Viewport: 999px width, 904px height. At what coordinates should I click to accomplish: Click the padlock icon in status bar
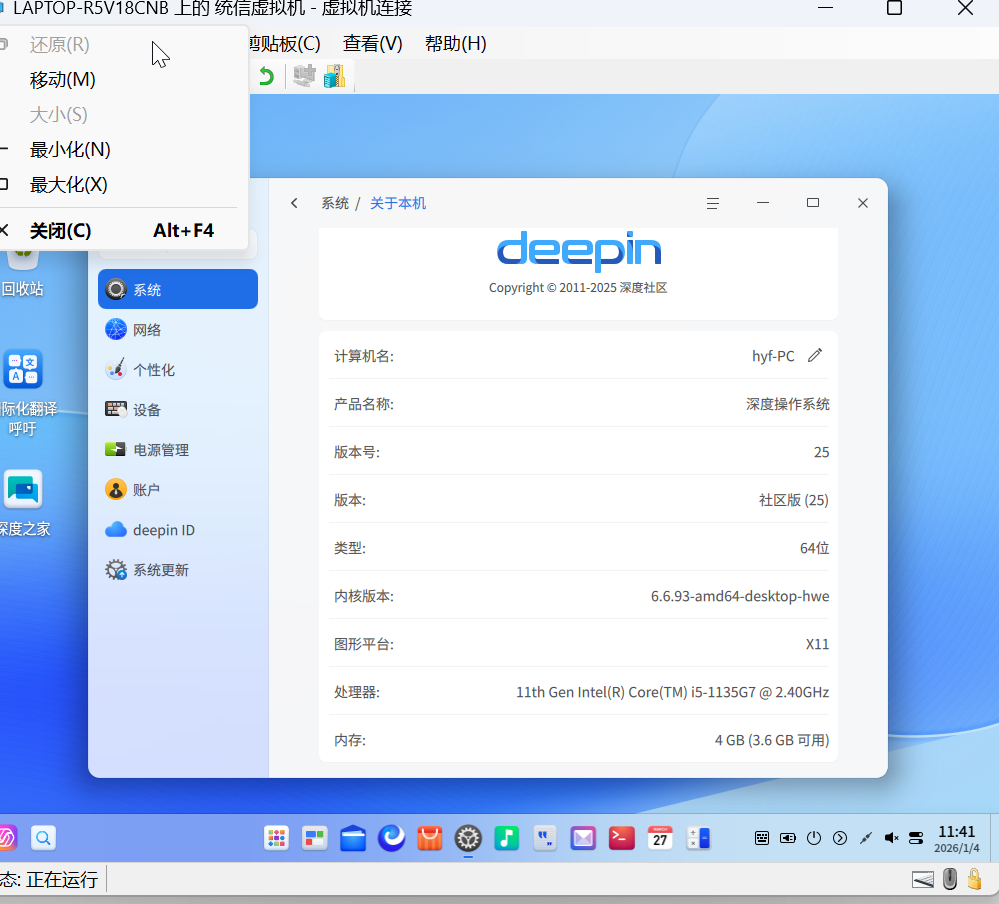(x=974, y=879)
